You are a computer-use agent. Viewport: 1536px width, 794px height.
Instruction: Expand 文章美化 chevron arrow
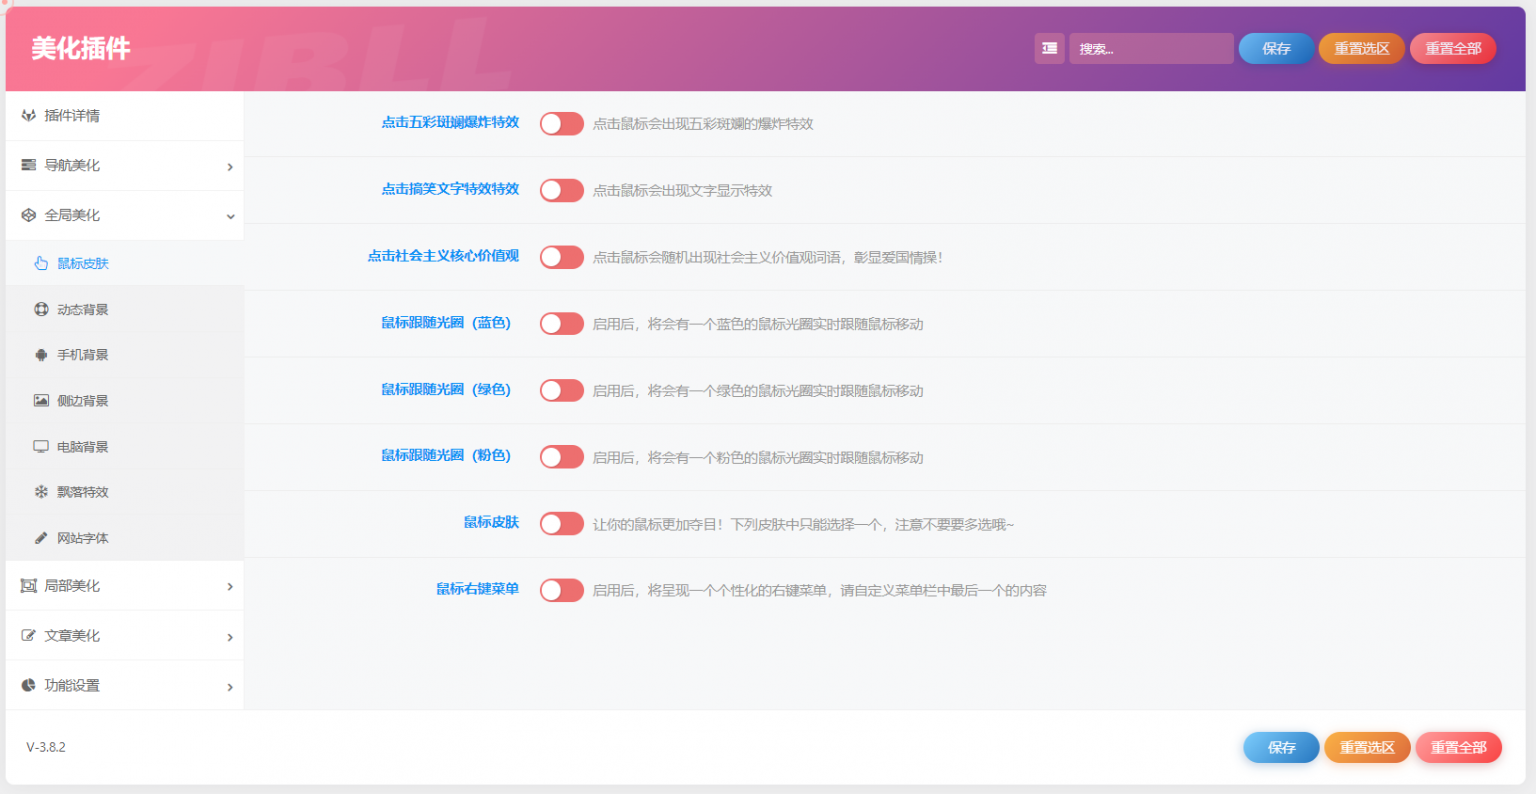tap(230, 637)
